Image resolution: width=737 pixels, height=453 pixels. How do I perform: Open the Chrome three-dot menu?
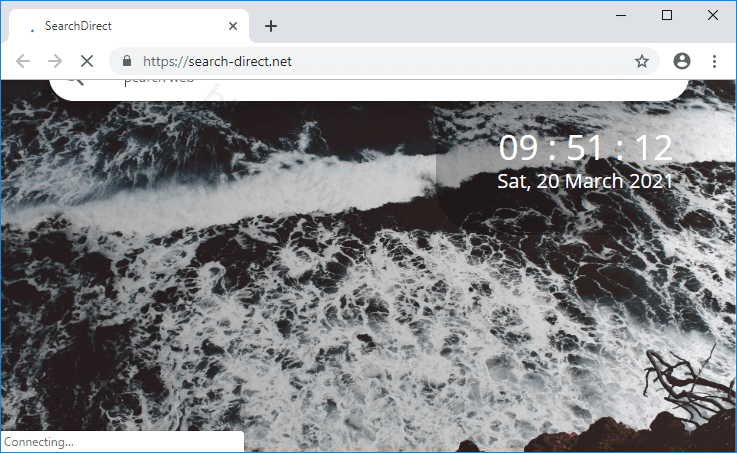pyautogui.click(x=714, y=61)
